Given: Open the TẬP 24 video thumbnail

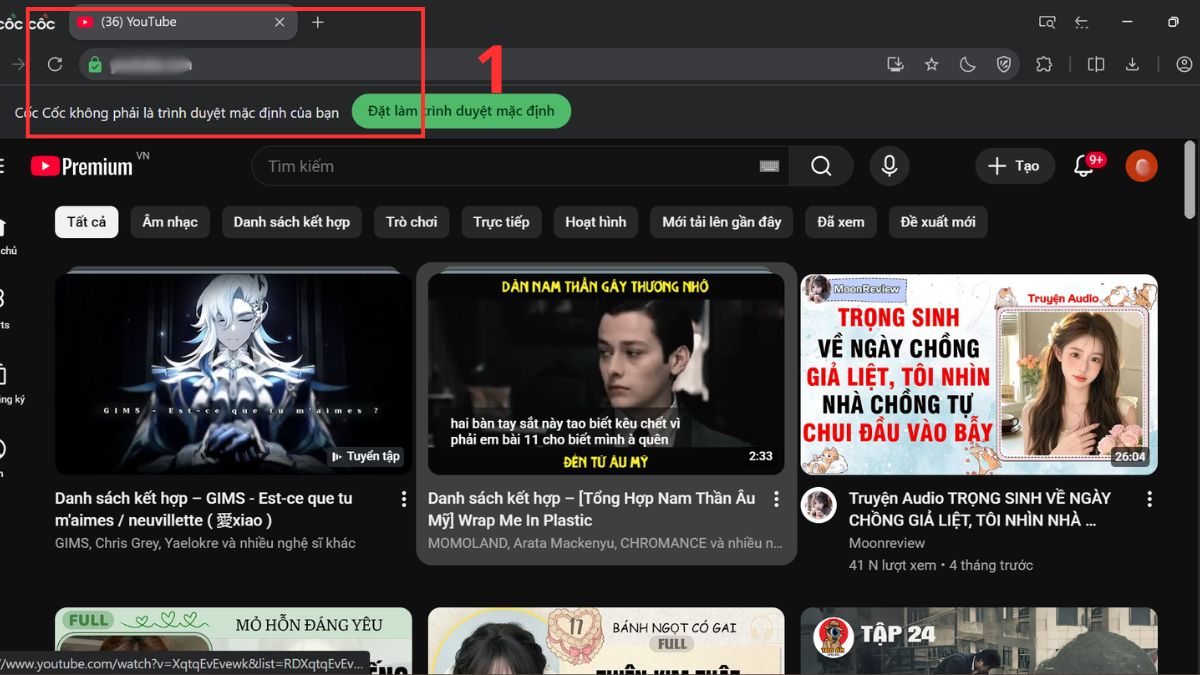Looking at the screenshot, I should [979, 641].
